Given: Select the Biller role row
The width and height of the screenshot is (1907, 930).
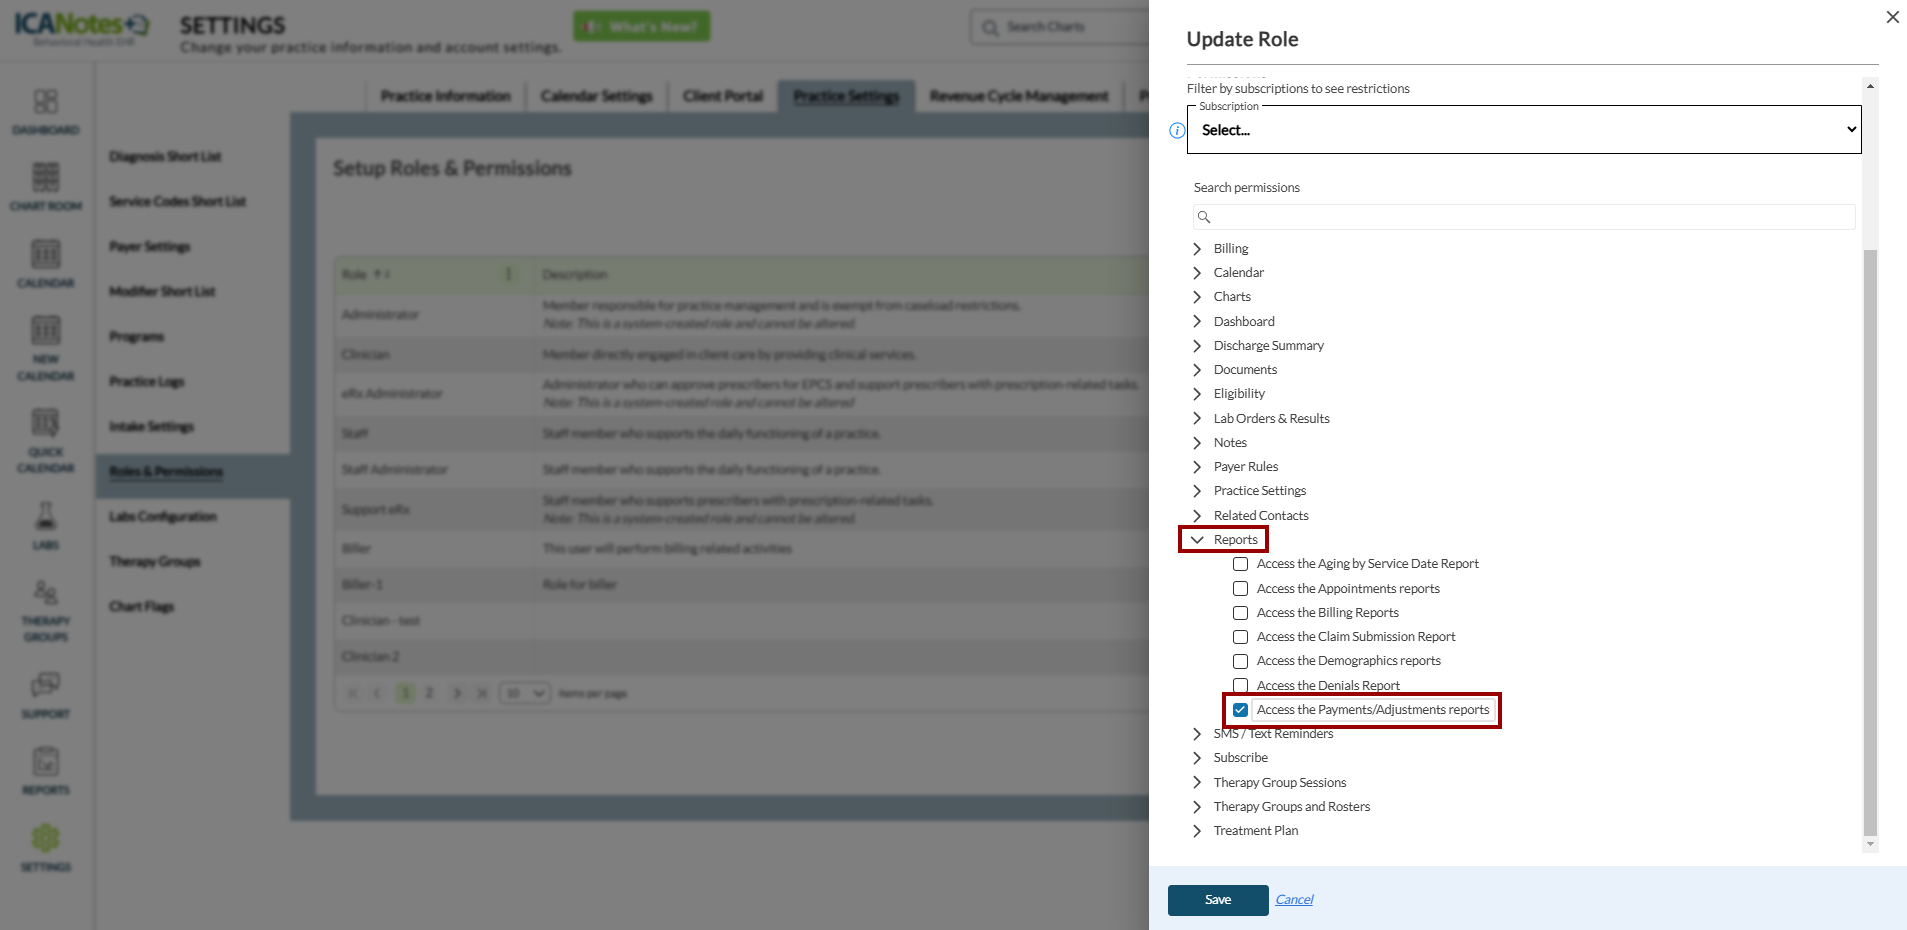Looking at the screenshot, I should [742, 549].
